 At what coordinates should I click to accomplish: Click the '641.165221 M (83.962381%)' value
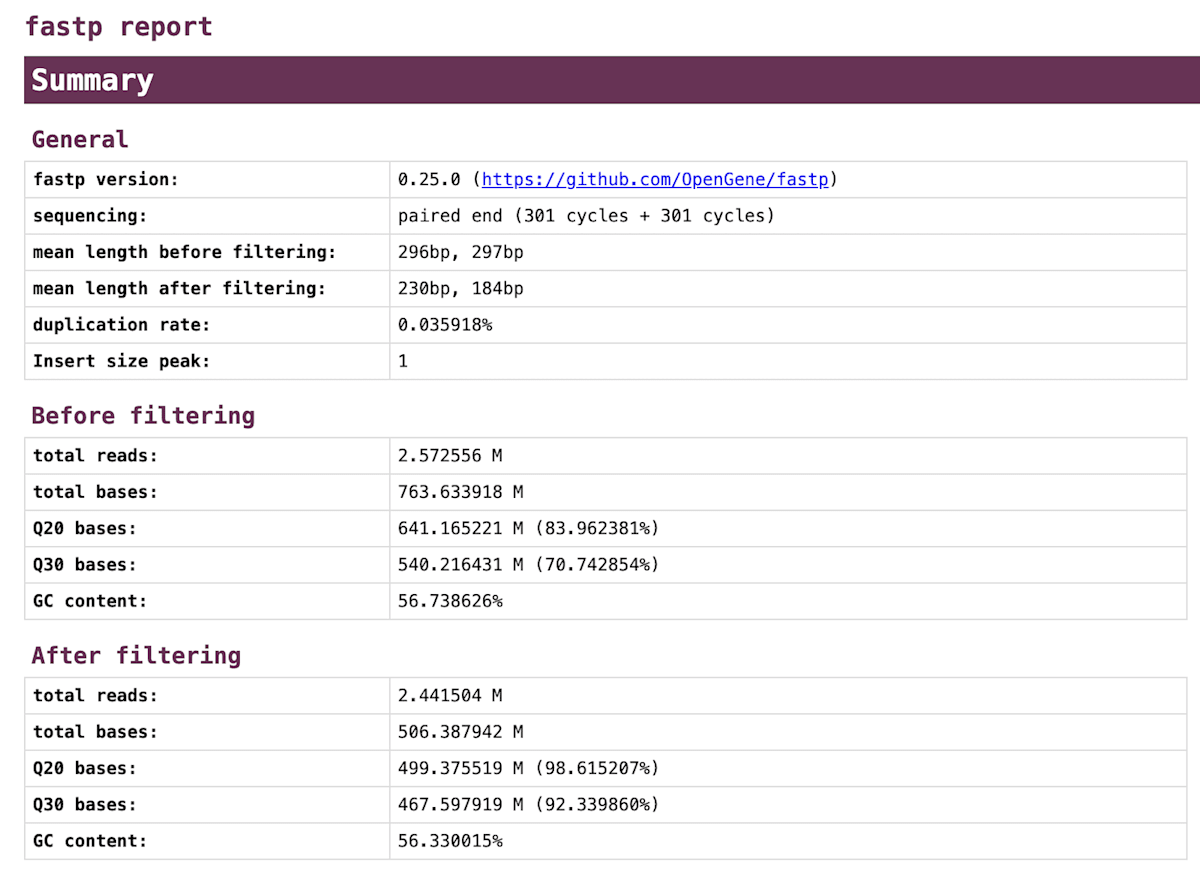[529, 528]
